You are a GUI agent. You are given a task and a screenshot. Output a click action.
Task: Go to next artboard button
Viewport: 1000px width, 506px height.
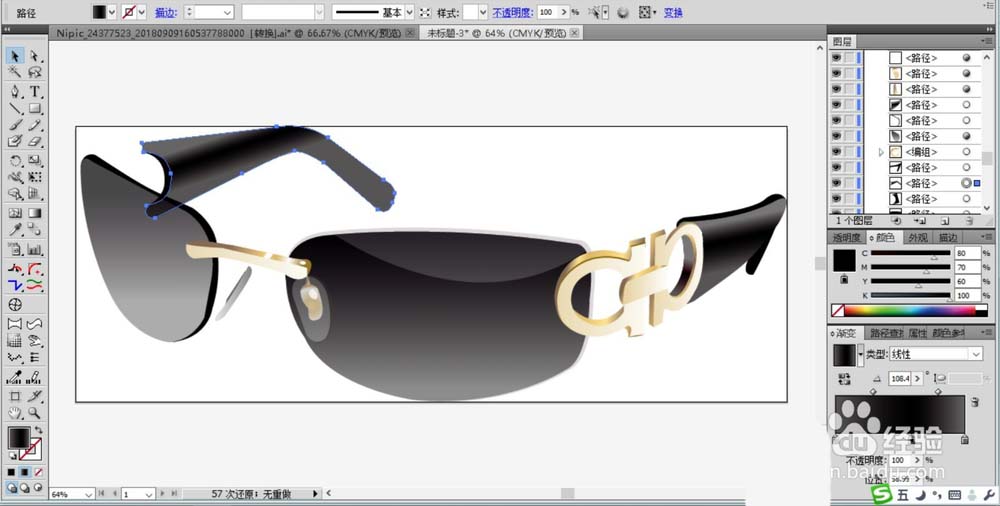(163, 494)
